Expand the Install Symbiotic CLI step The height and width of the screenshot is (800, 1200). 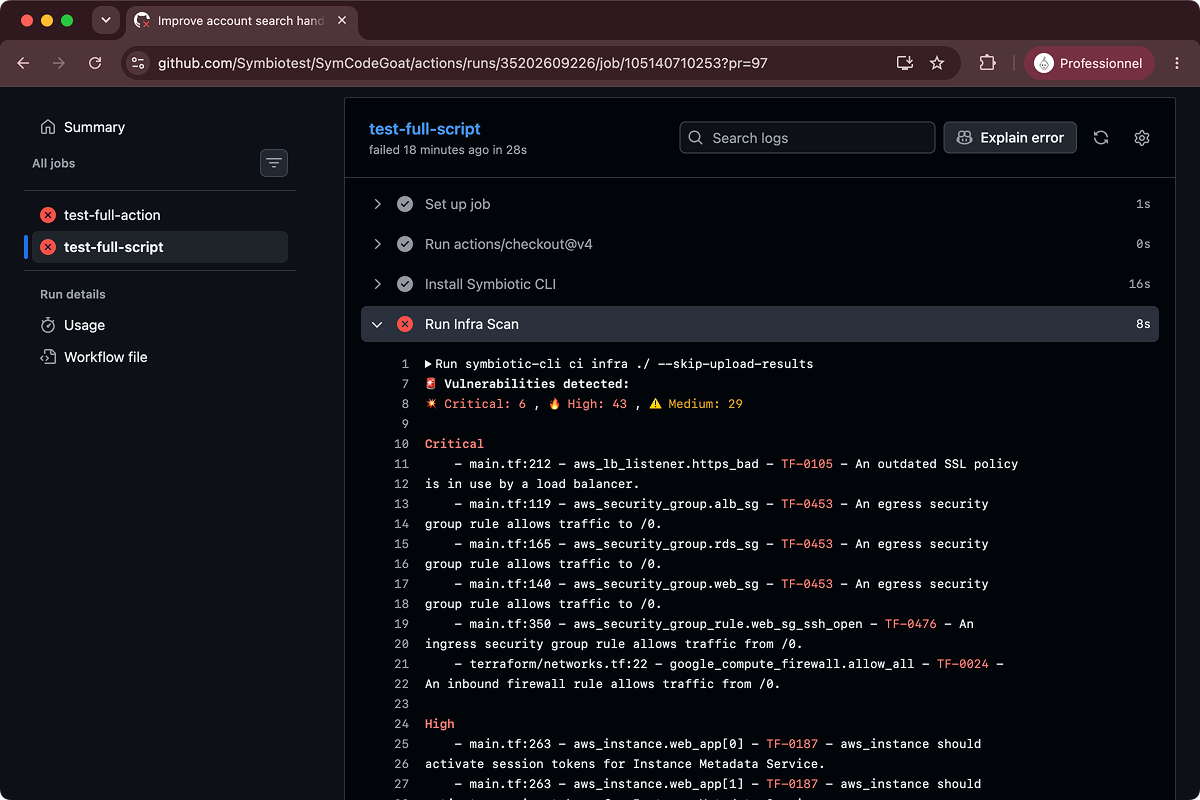pyautogui.click(x=759, y=284)
